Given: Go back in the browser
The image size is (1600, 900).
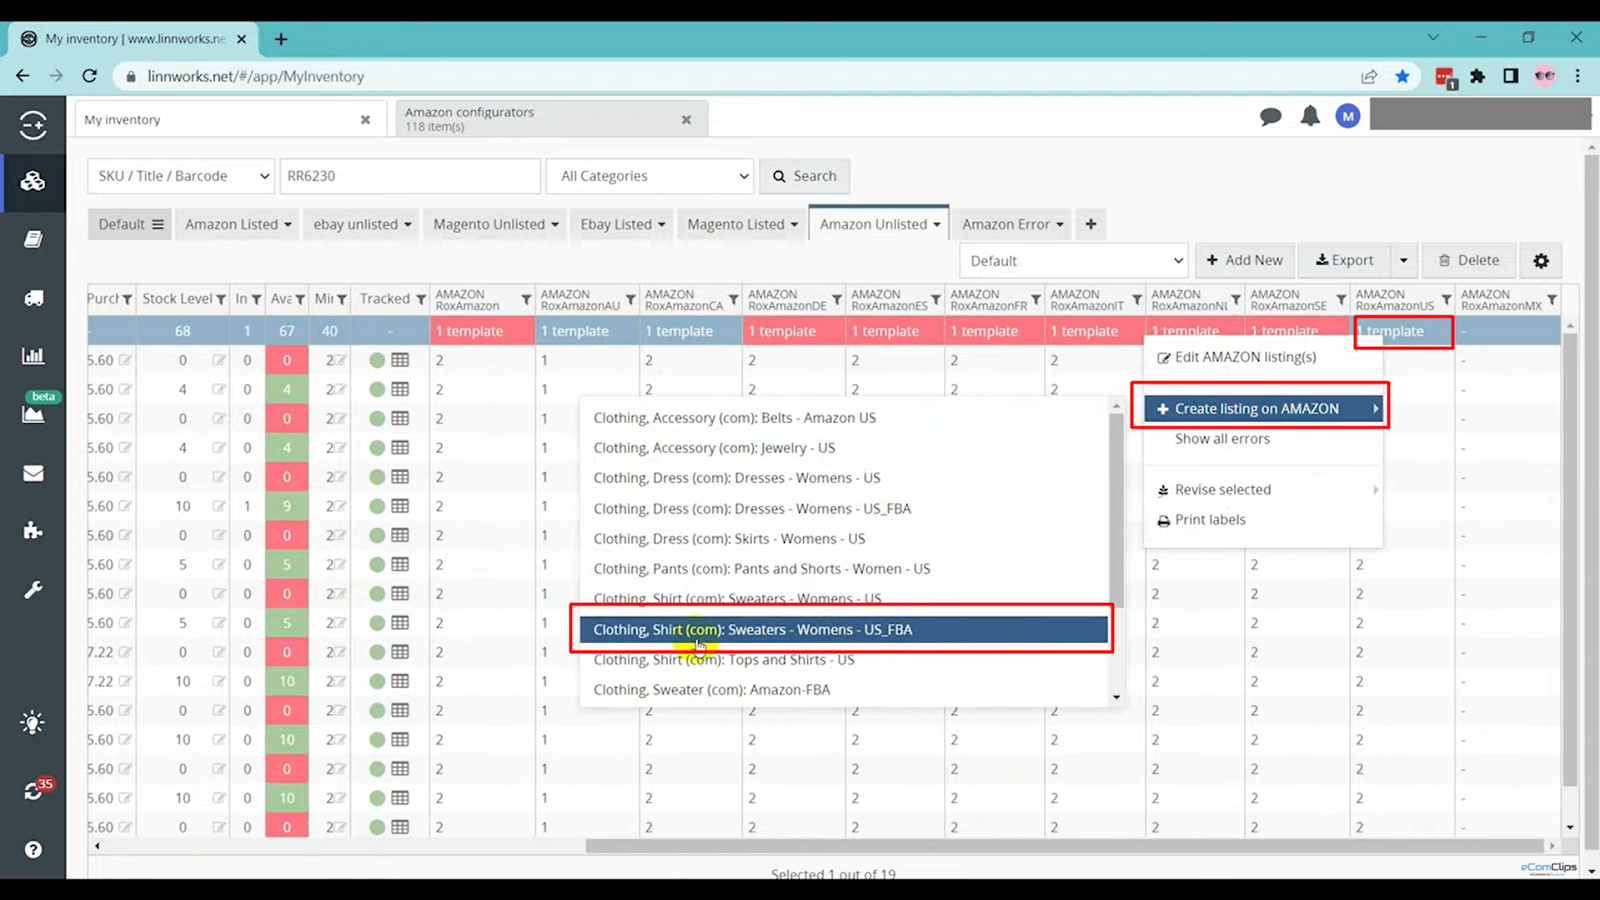Looking at the screenshot, I should tap(23, 76).
